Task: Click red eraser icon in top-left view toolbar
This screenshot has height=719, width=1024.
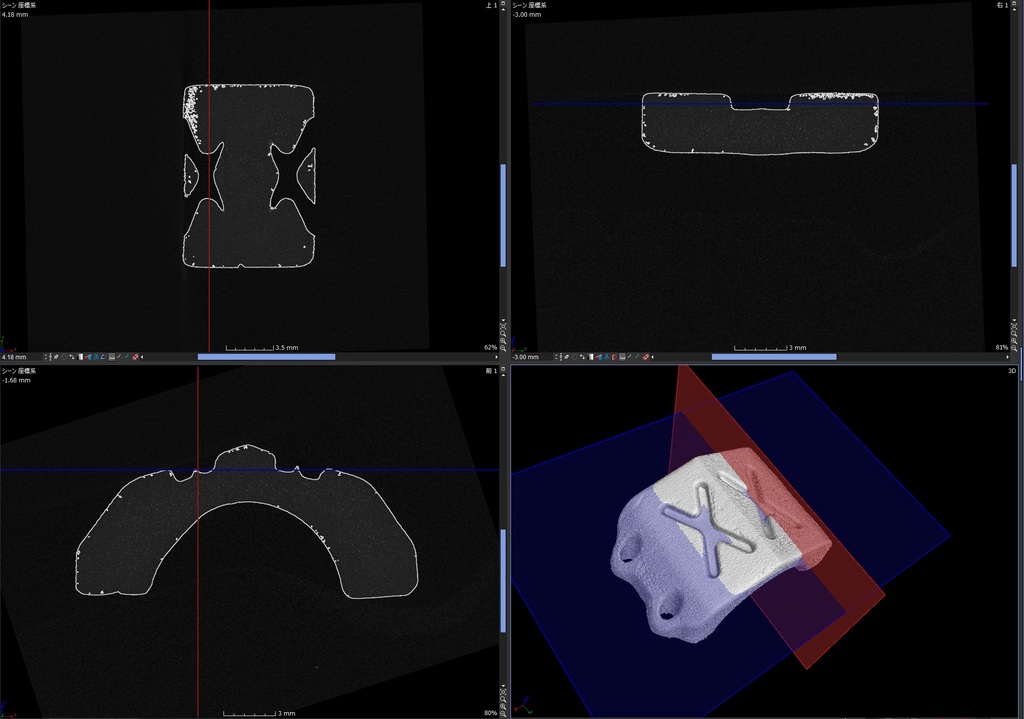Action: [135, 357]
